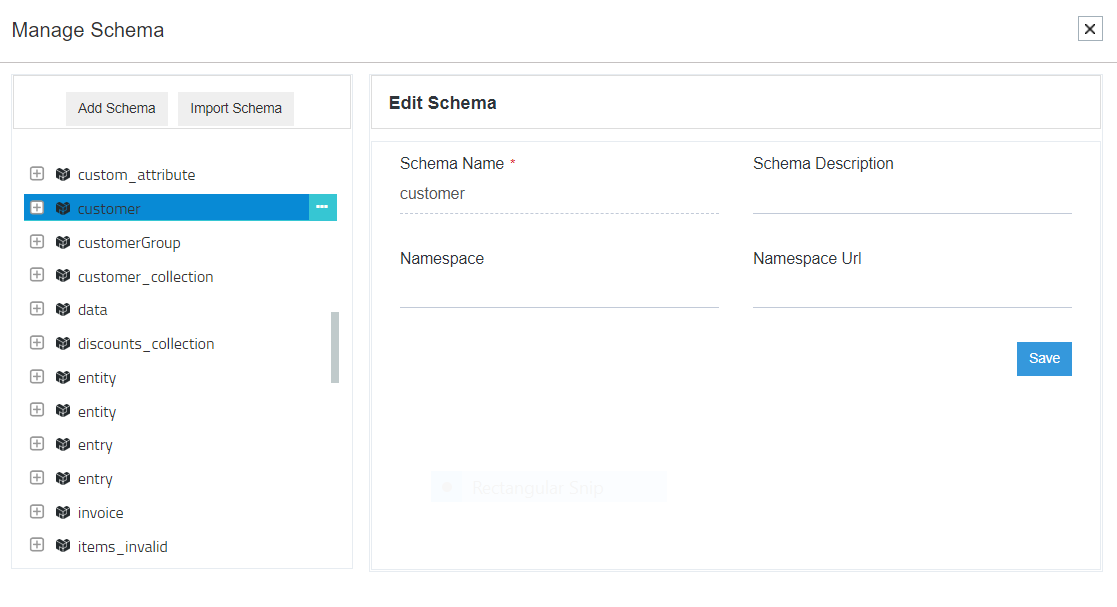Click the cube icon beside custom_attribute
Screen dimensions: 1117x607
pos(61,174)
